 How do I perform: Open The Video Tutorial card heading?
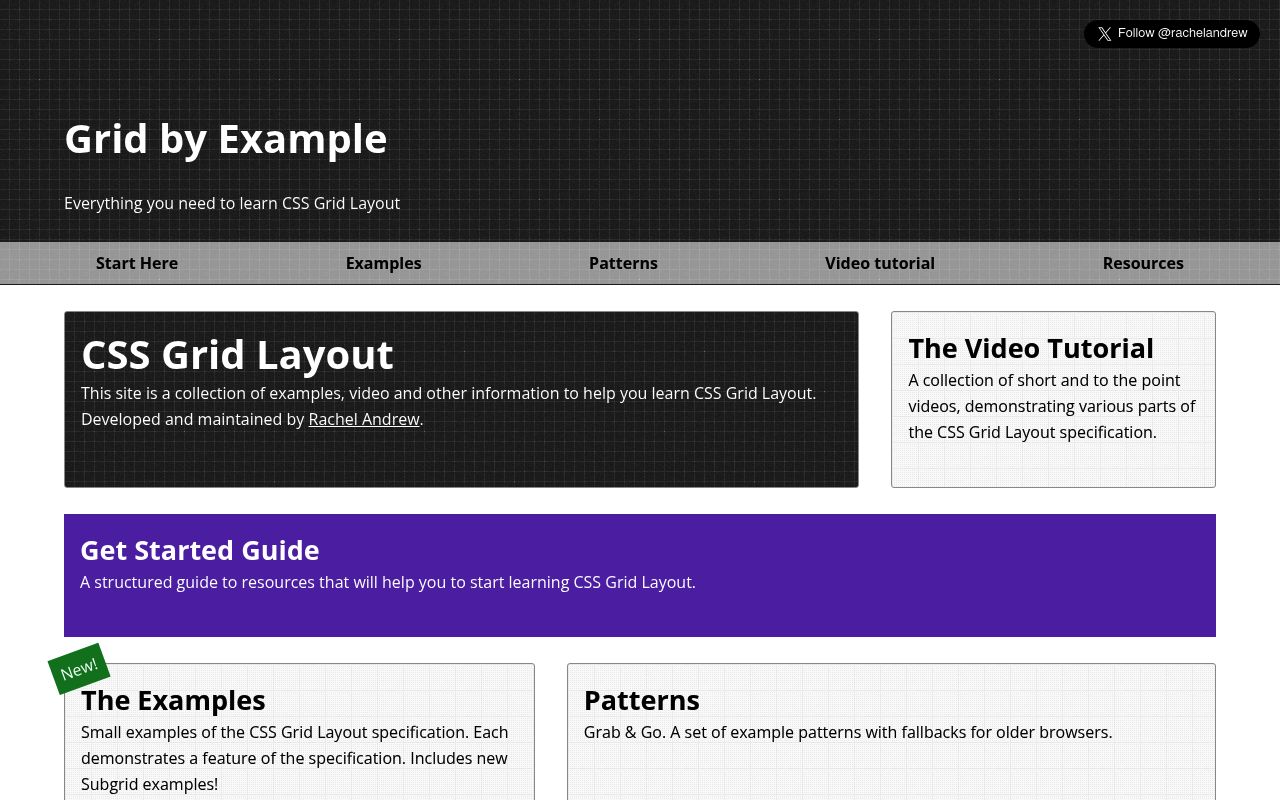coord(1030,348)
